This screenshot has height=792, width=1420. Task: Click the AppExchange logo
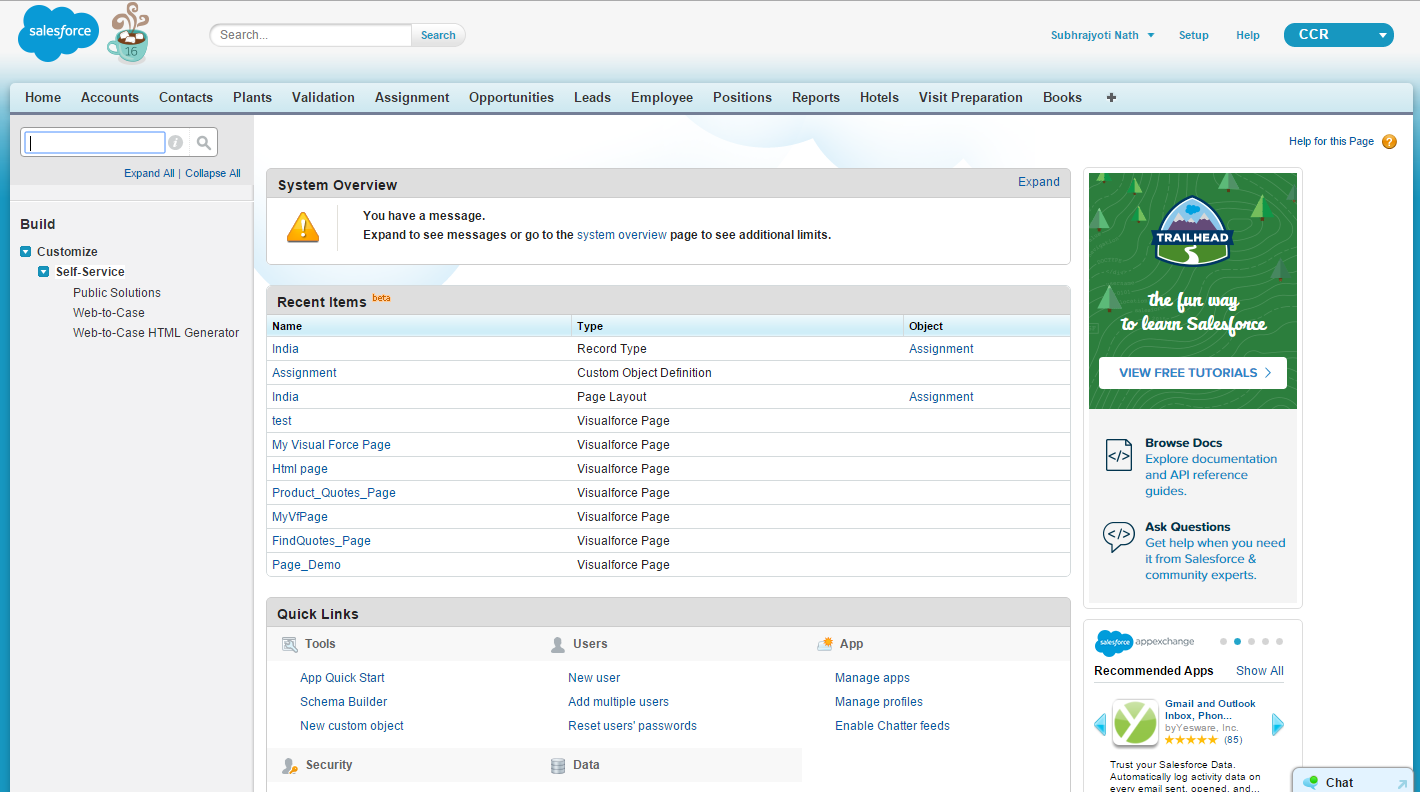1144,642
